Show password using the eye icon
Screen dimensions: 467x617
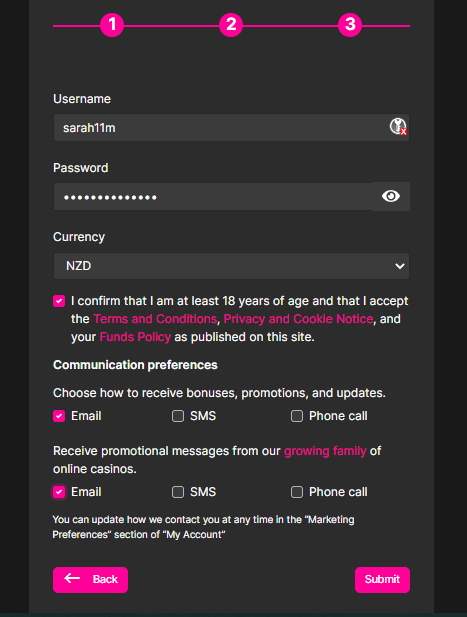(391, 196)
